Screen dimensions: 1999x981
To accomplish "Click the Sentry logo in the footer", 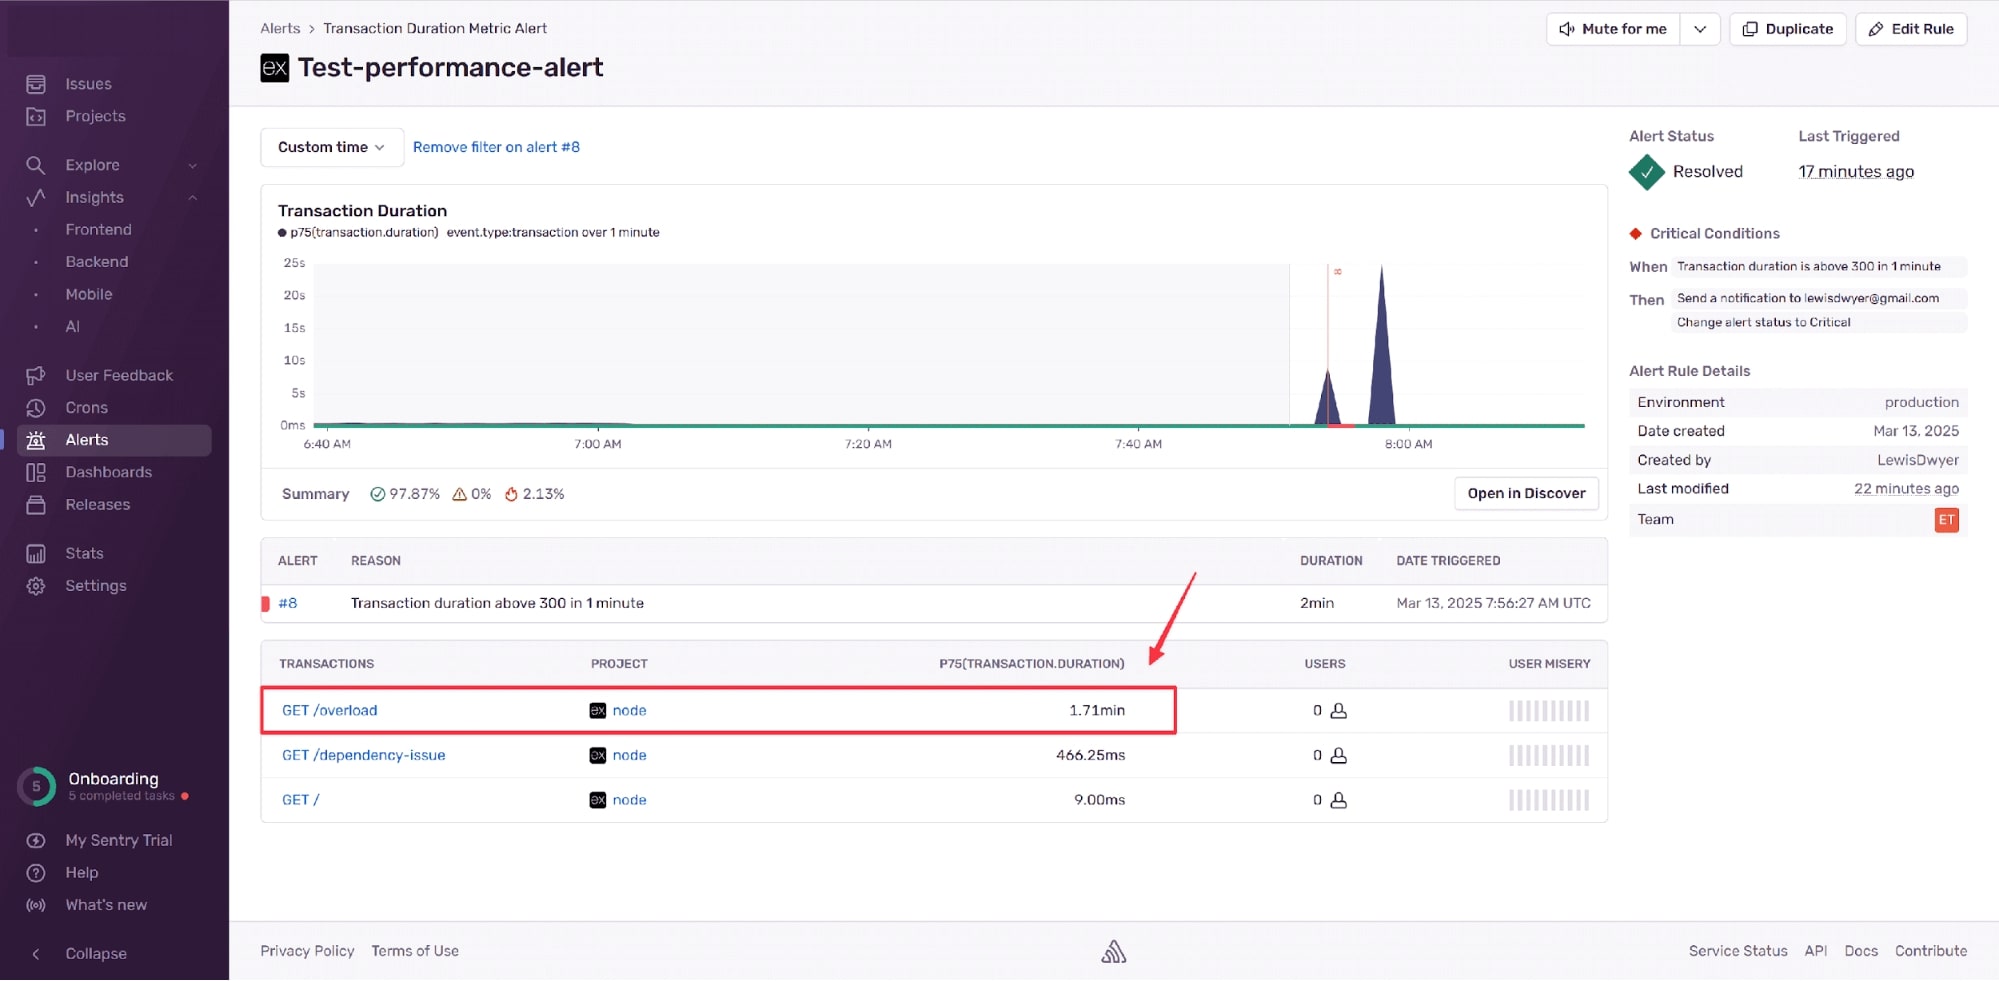I will [x=1113, y=950].
